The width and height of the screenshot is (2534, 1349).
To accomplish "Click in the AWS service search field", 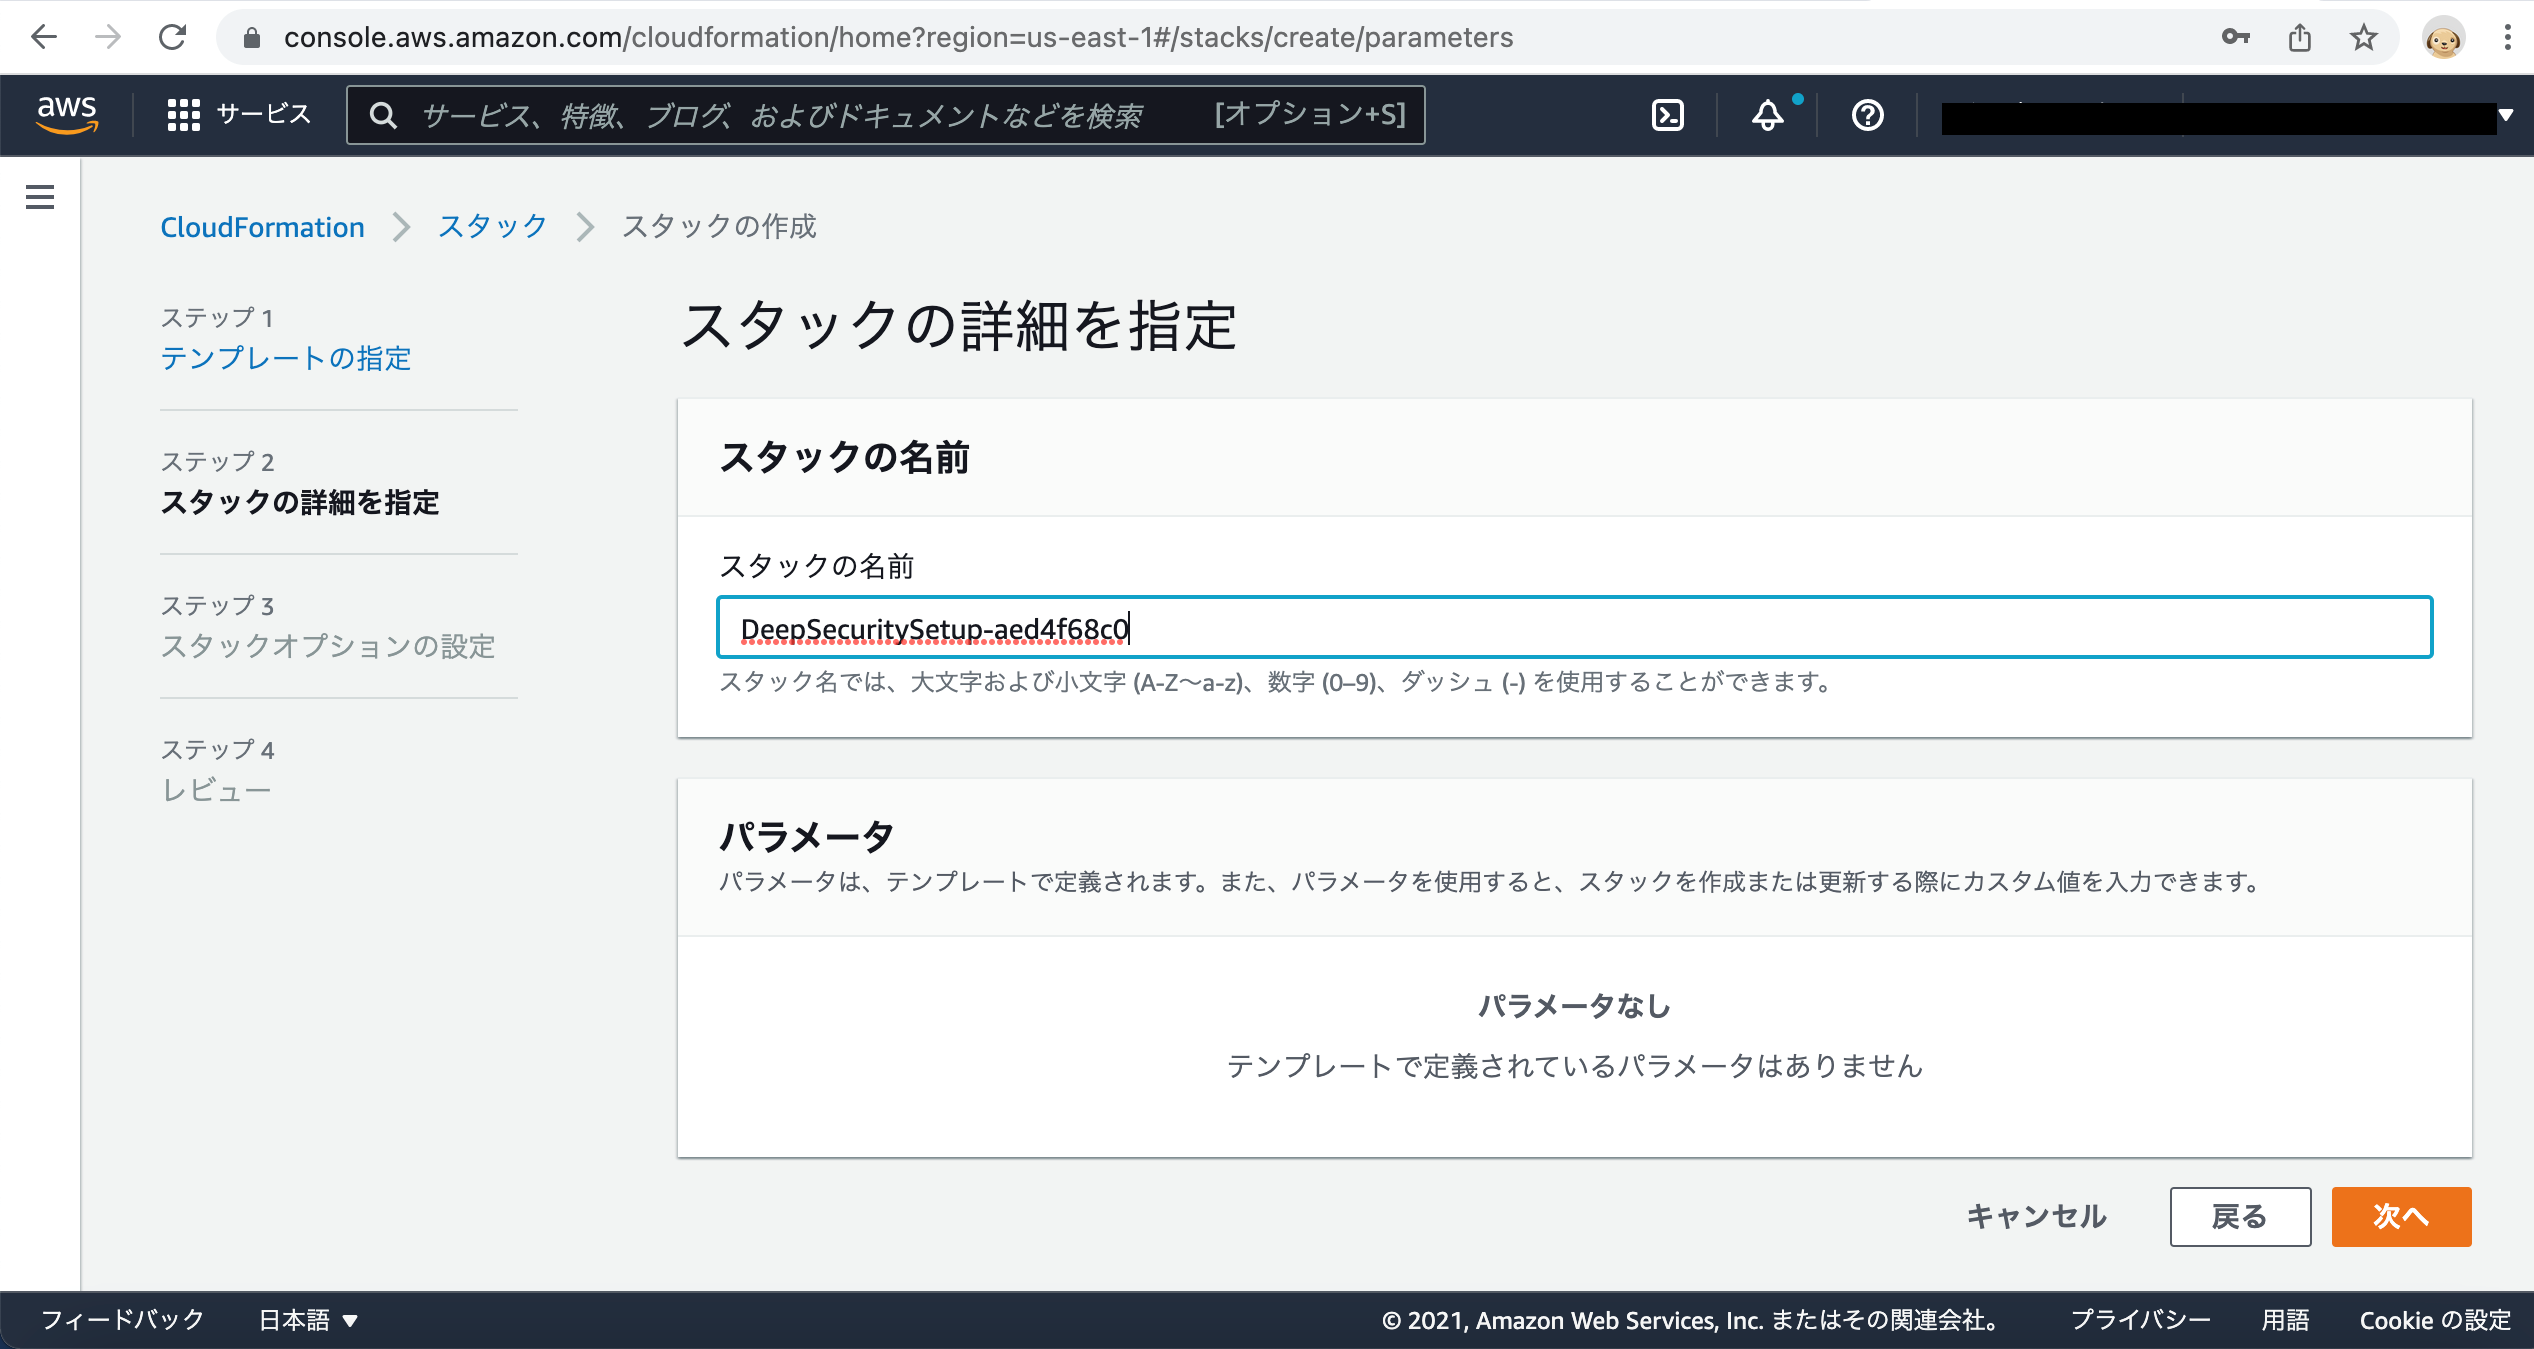I will coord(885,115).
